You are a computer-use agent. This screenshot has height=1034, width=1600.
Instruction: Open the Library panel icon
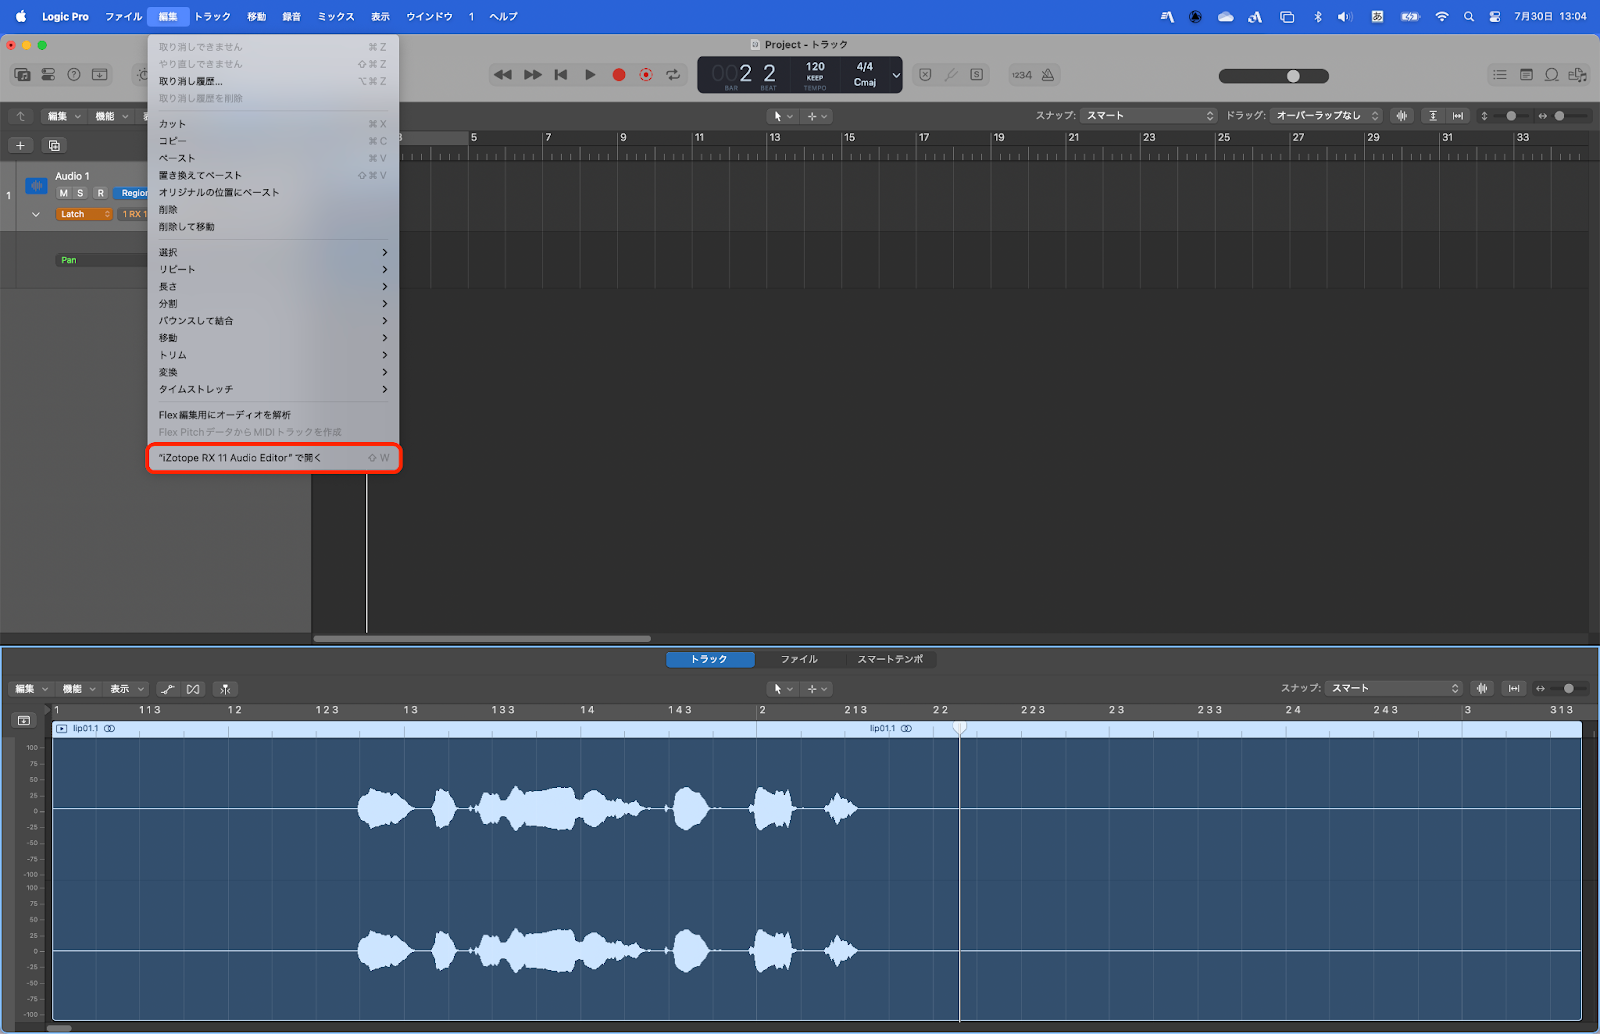(x=22, y=75)
